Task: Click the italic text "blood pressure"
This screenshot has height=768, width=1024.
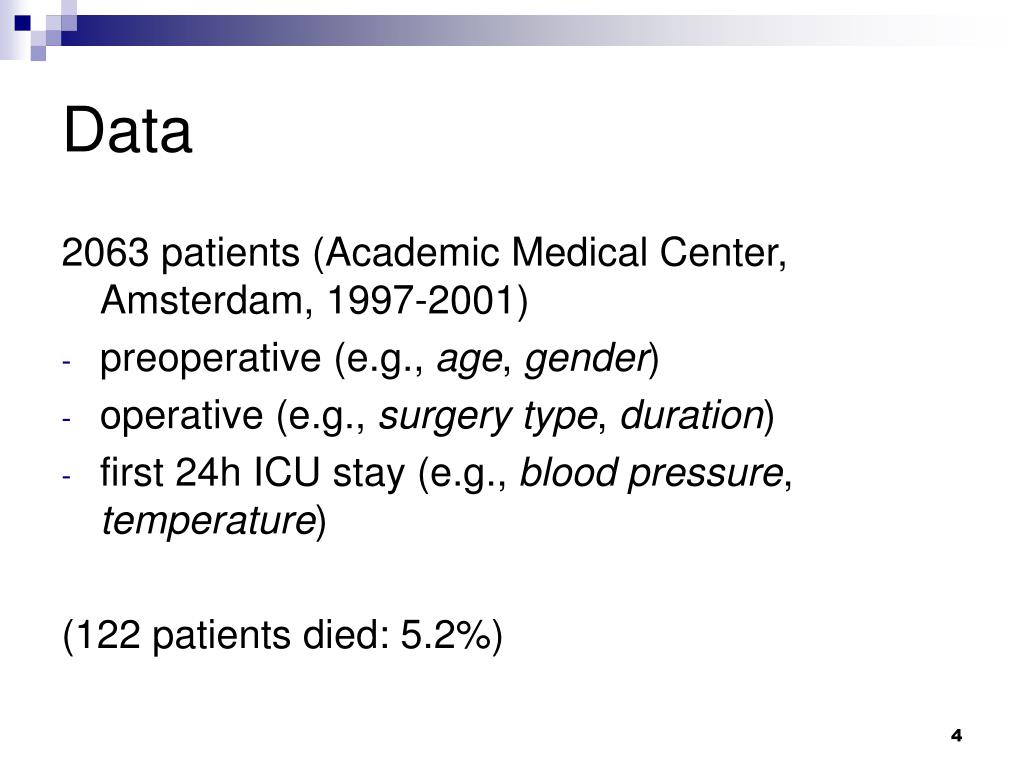Action: tap(651, 474)
